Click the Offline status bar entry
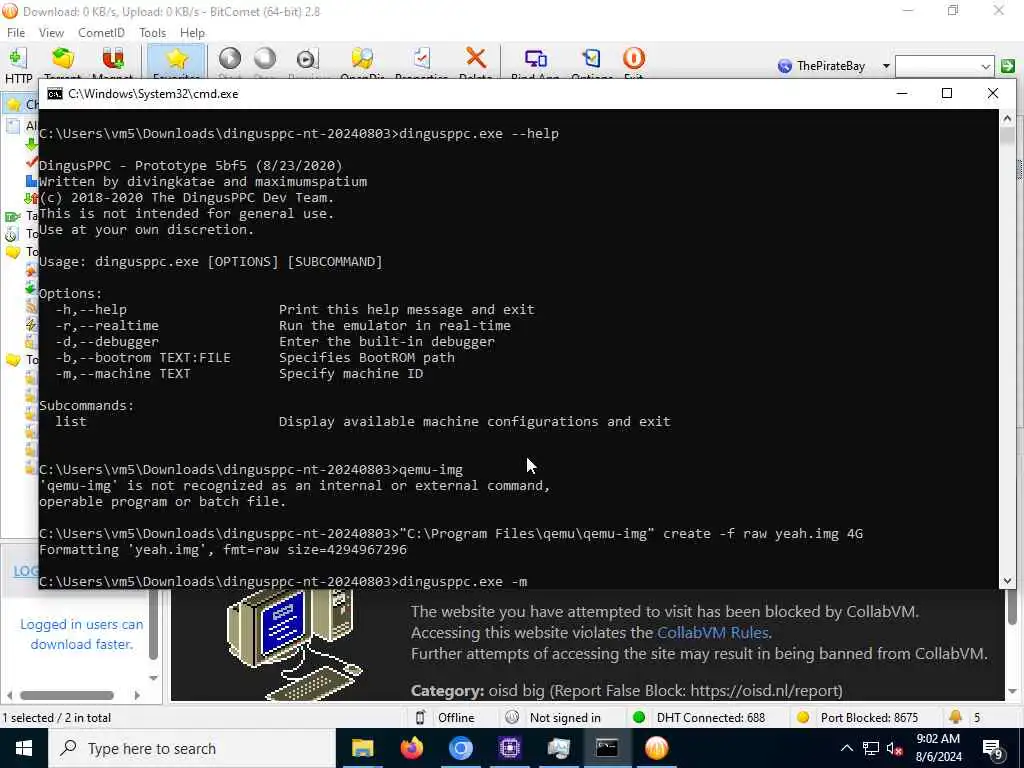This screenshot has width=1024, height=768. 456,718
